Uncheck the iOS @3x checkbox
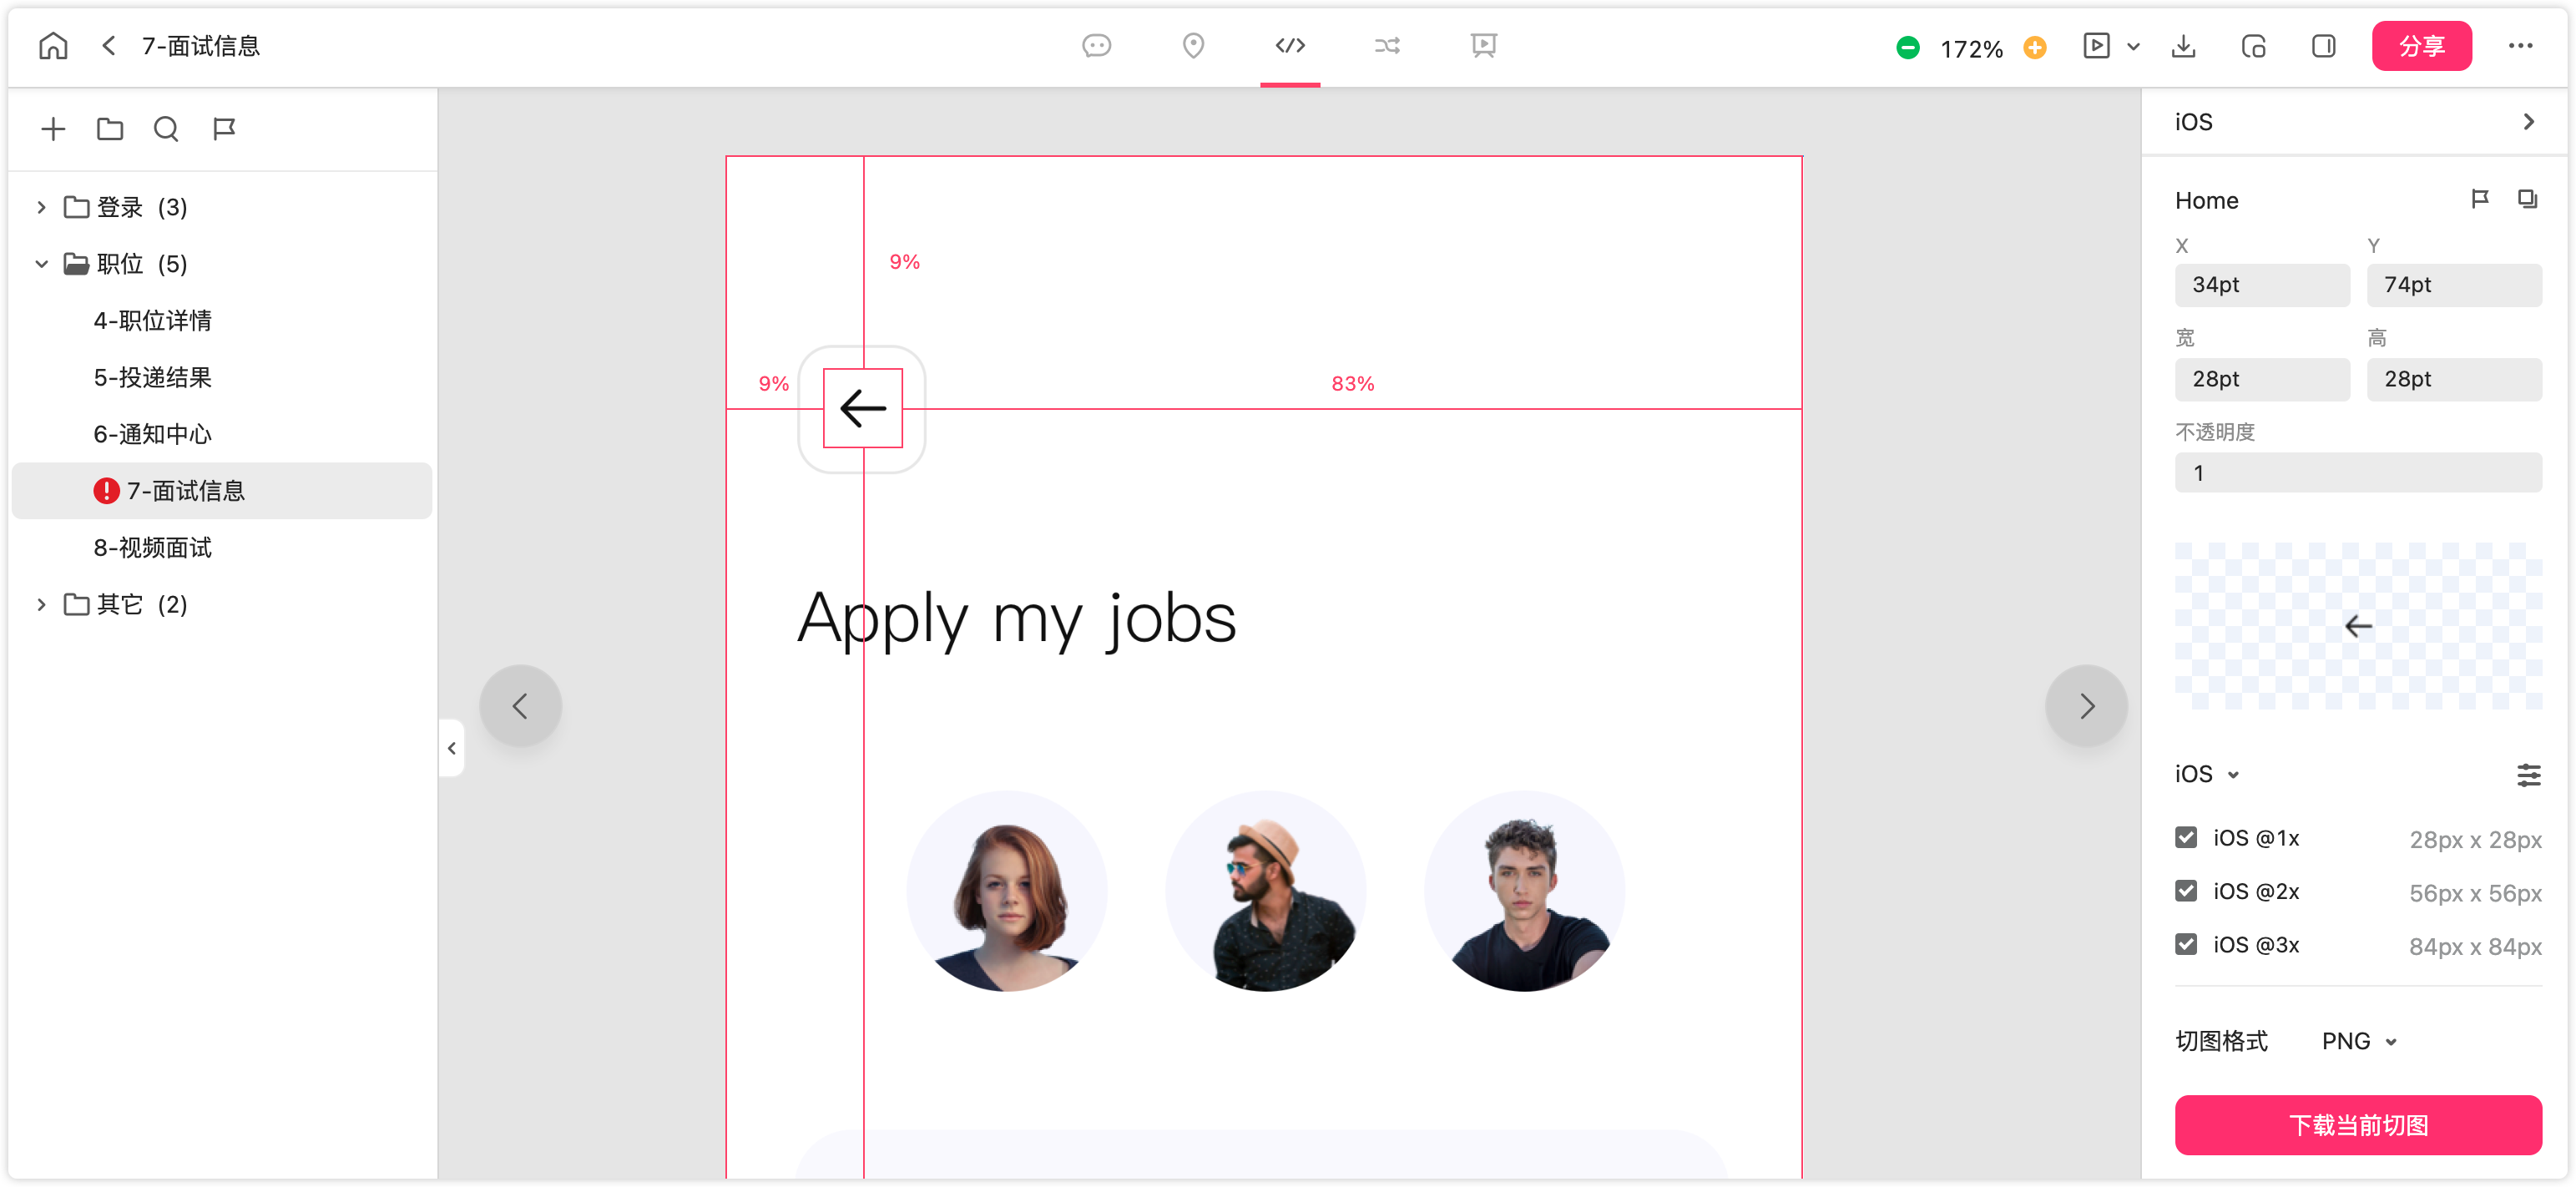This screenshot has width=2576, height=1187. click(x=2186, y=945)
